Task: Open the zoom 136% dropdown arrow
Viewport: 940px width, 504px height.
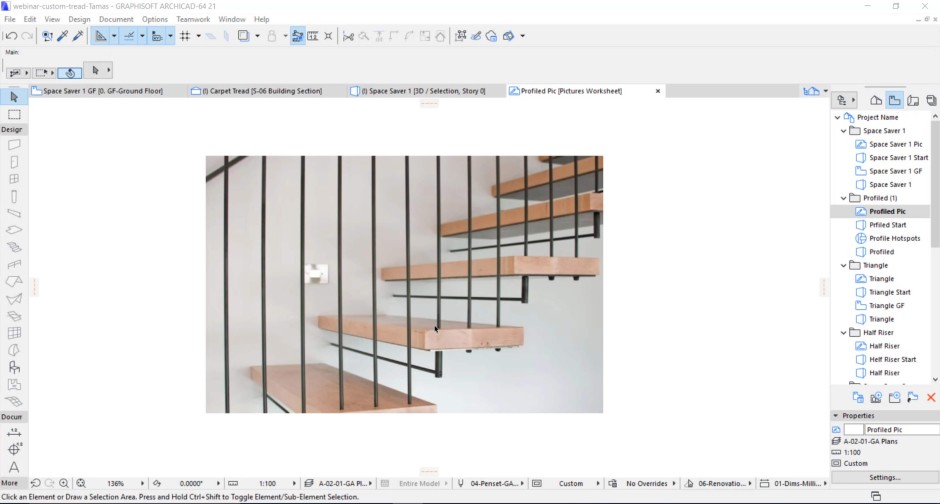Action: tap(142, 483)
